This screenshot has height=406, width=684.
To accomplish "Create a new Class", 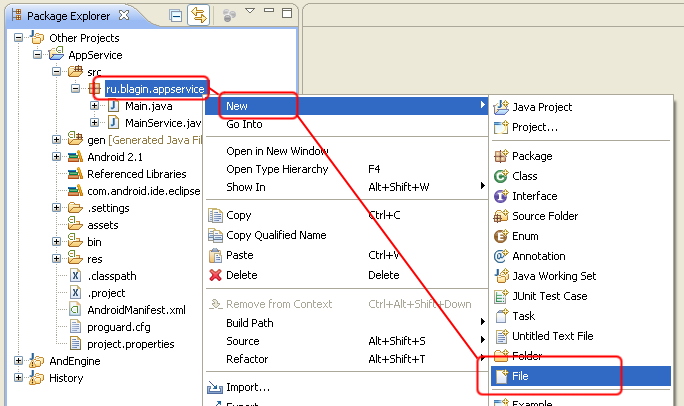I will 581,176.
